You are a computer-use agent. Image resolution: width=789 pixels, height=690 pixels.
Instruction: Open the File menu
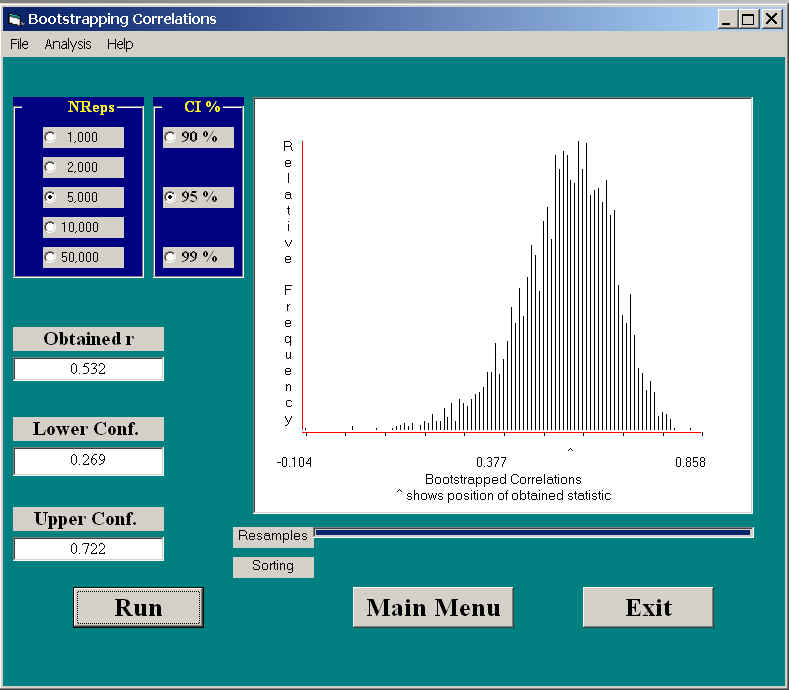[19, 44]
